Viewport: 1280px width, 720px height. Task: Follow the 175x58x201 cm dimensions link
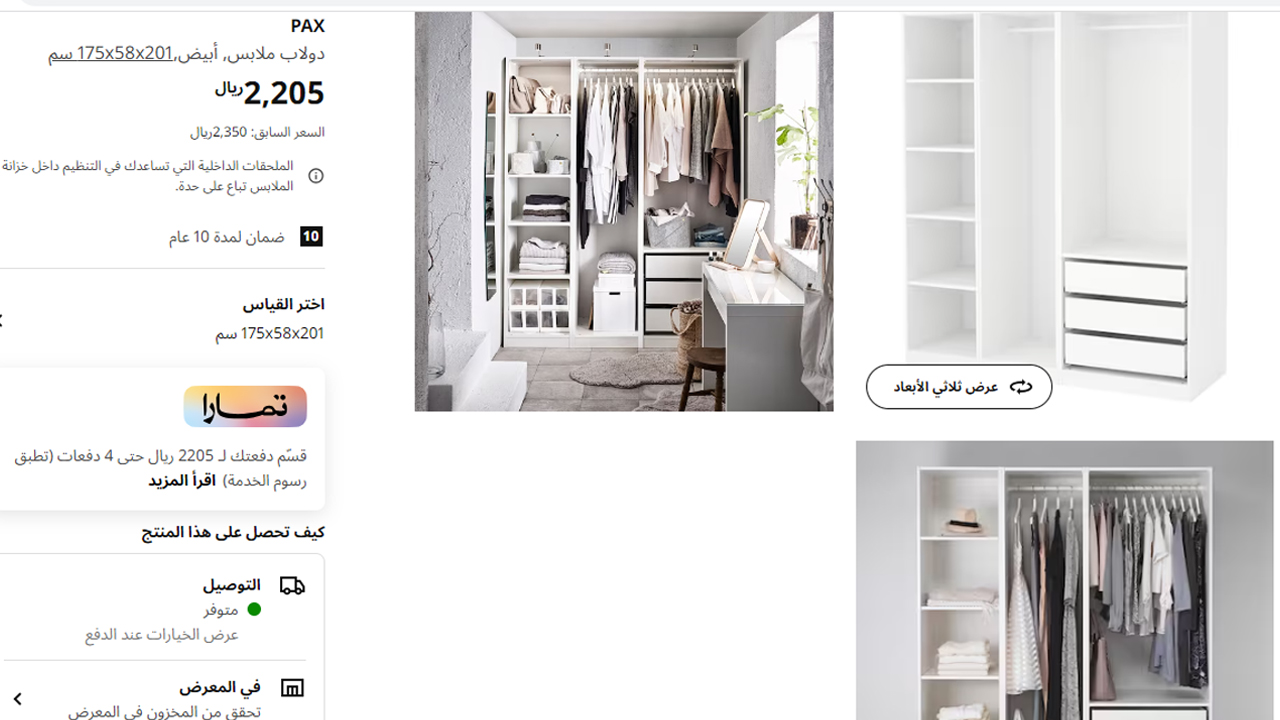click(110, 54)
